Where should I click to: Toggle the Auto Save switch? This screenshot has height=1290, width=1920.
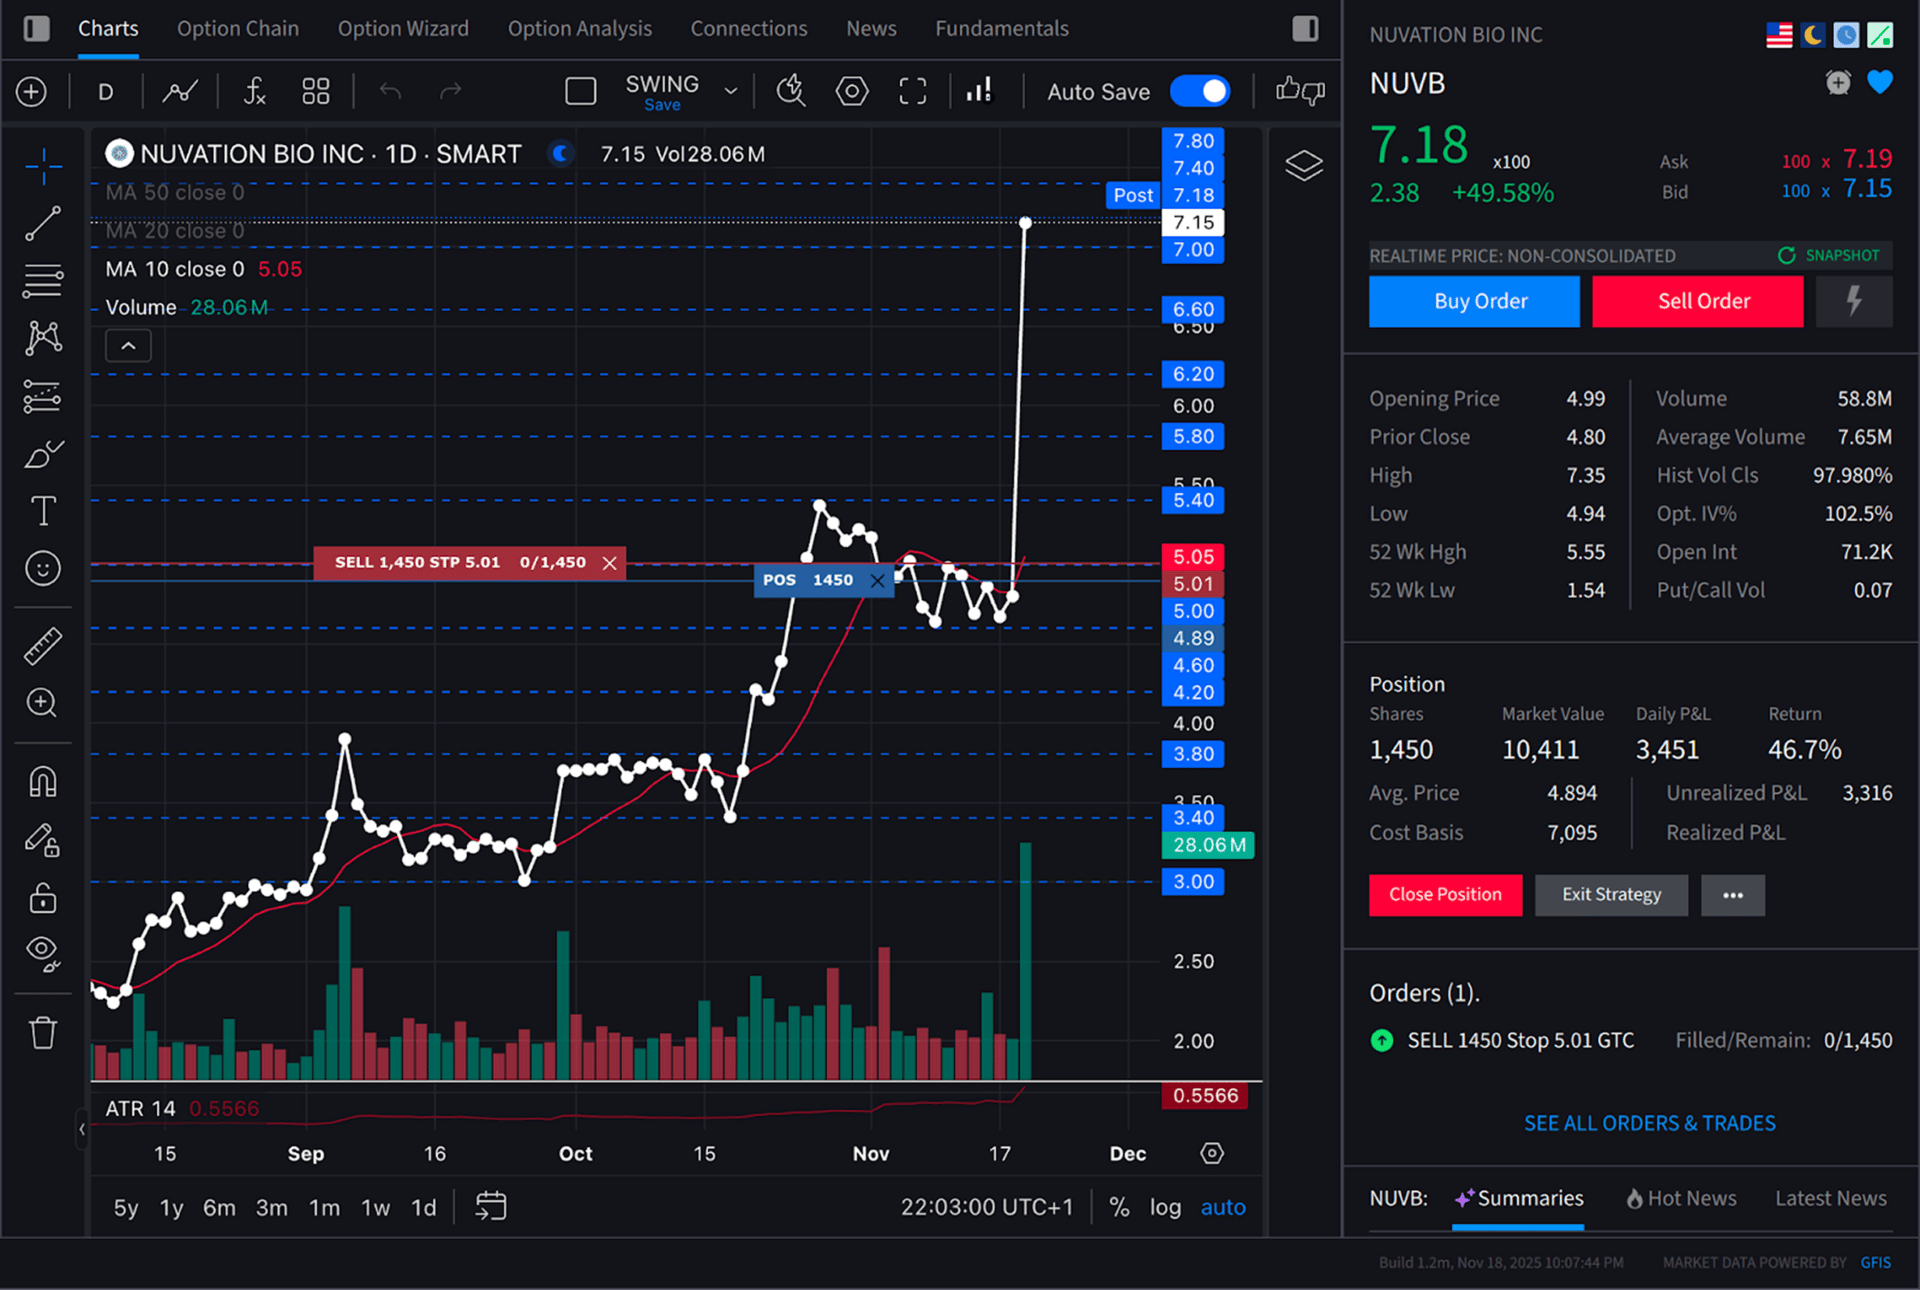click(x=1200, y=92)
